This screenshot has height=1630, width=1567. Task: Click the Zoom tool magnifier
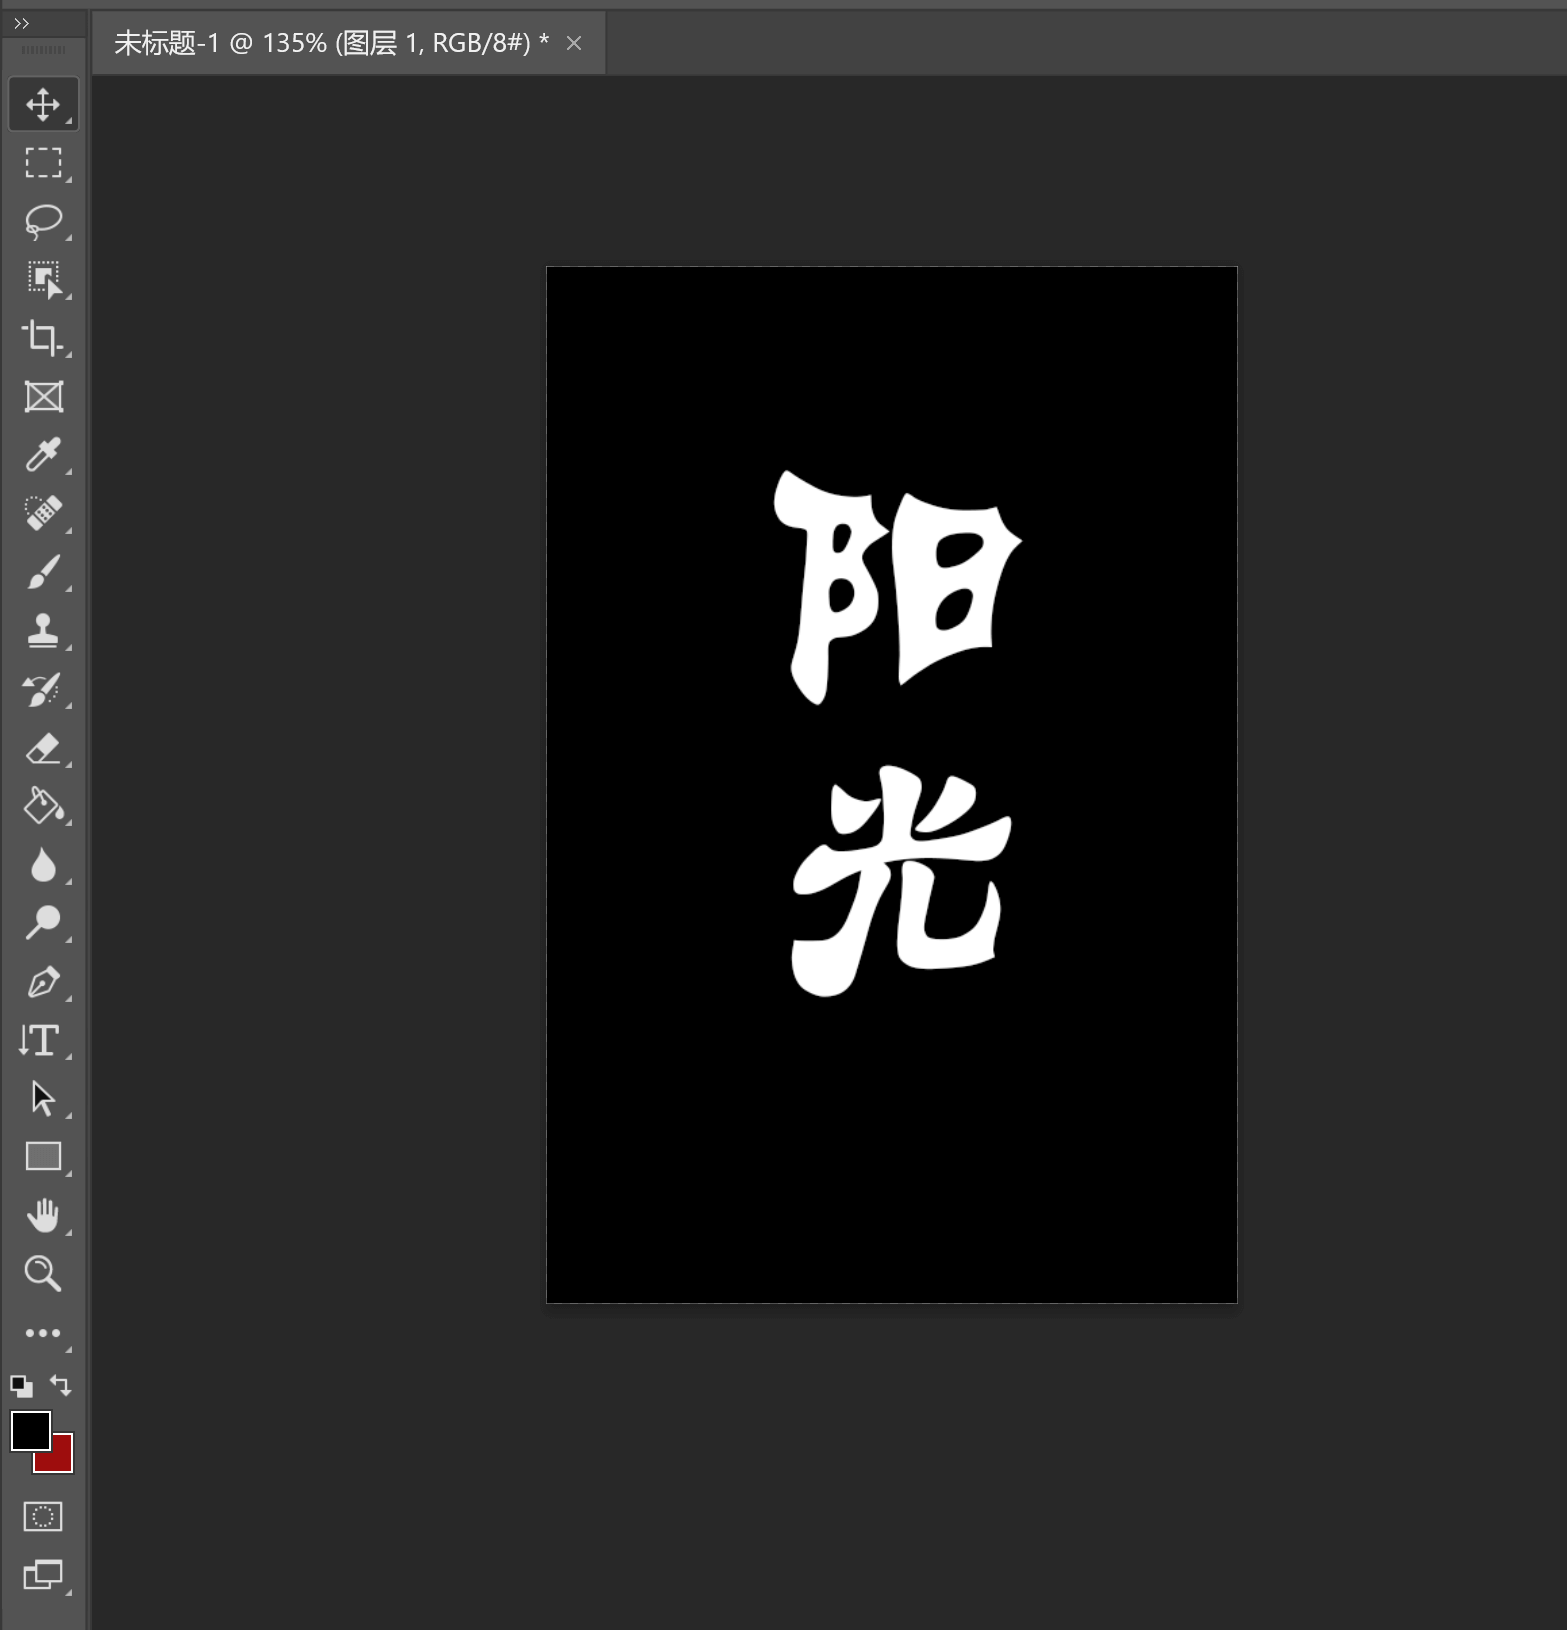coord(43,1273)
